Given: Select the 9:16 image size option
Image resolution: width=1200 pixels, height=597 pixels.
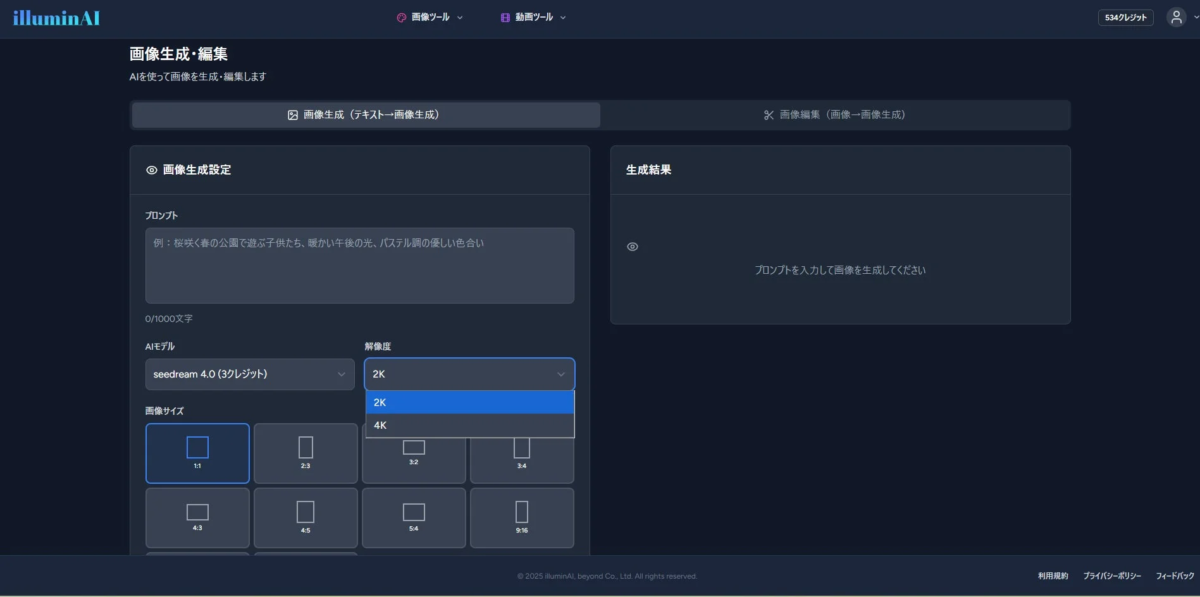Looking at the screenshot, I should 522,517.
